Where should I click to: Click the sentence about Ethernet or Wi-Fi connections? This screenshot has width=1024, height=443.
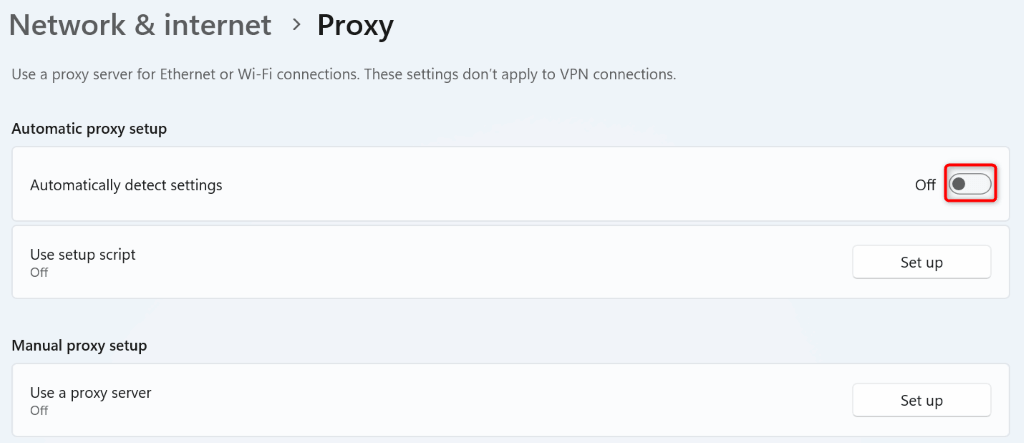click(200, 74)
